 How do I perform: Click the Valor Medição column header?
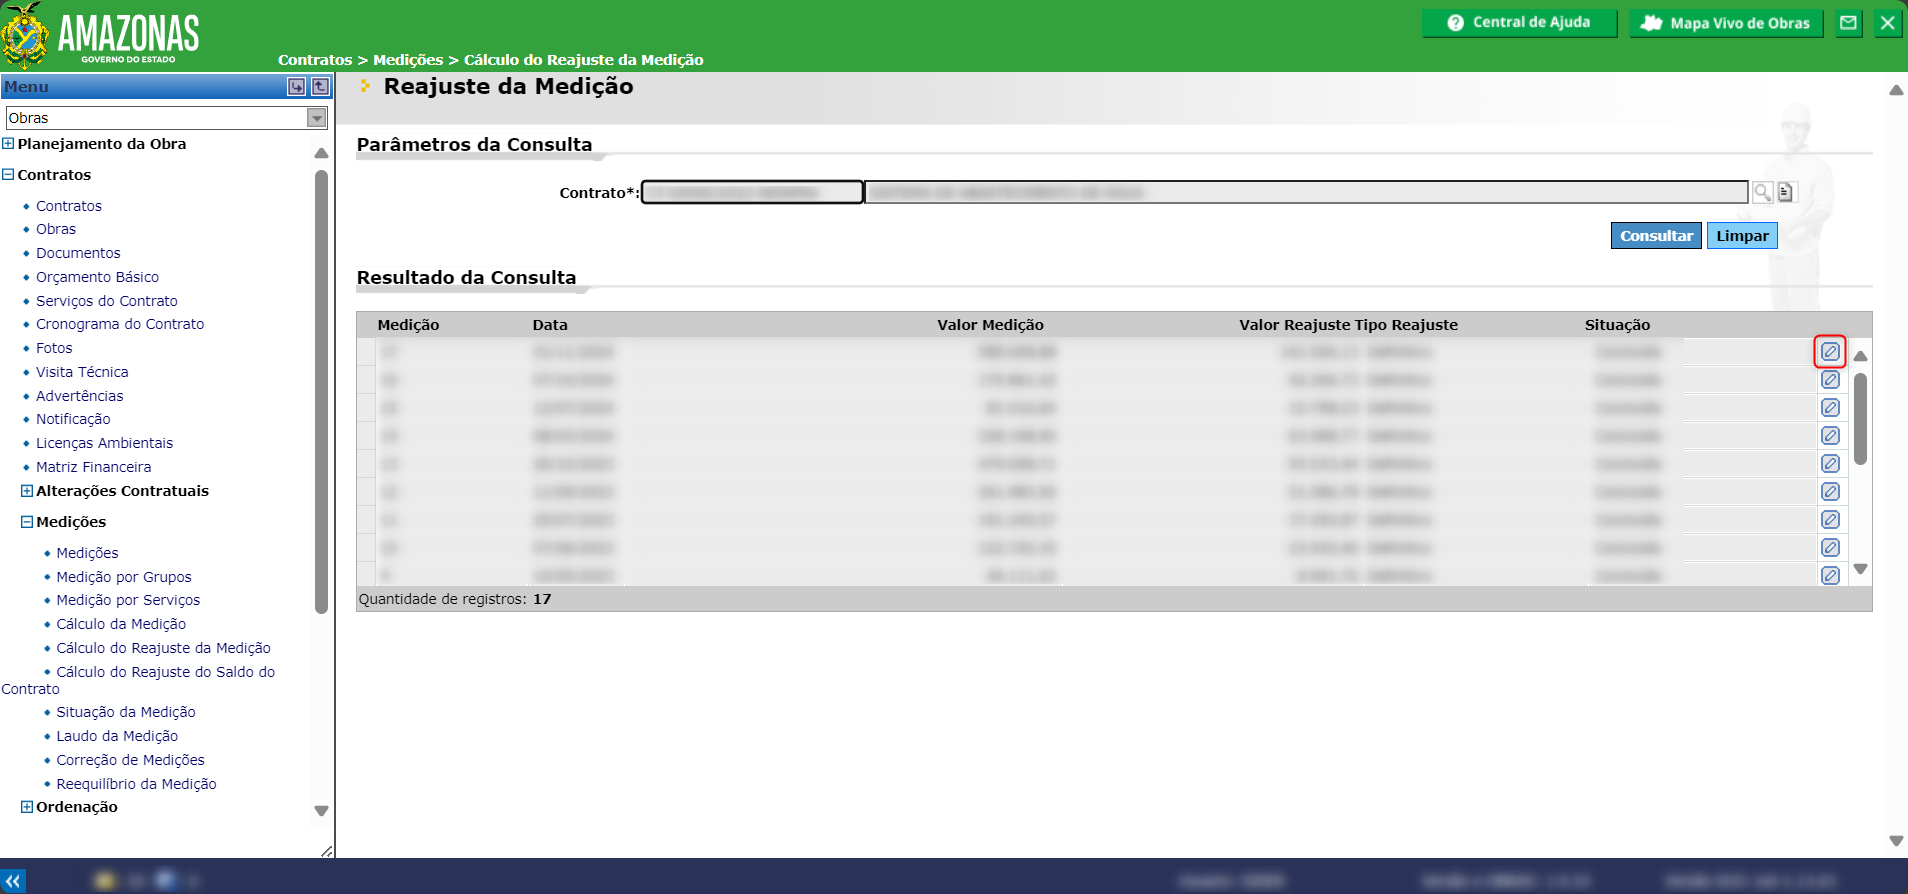(990, 325)
